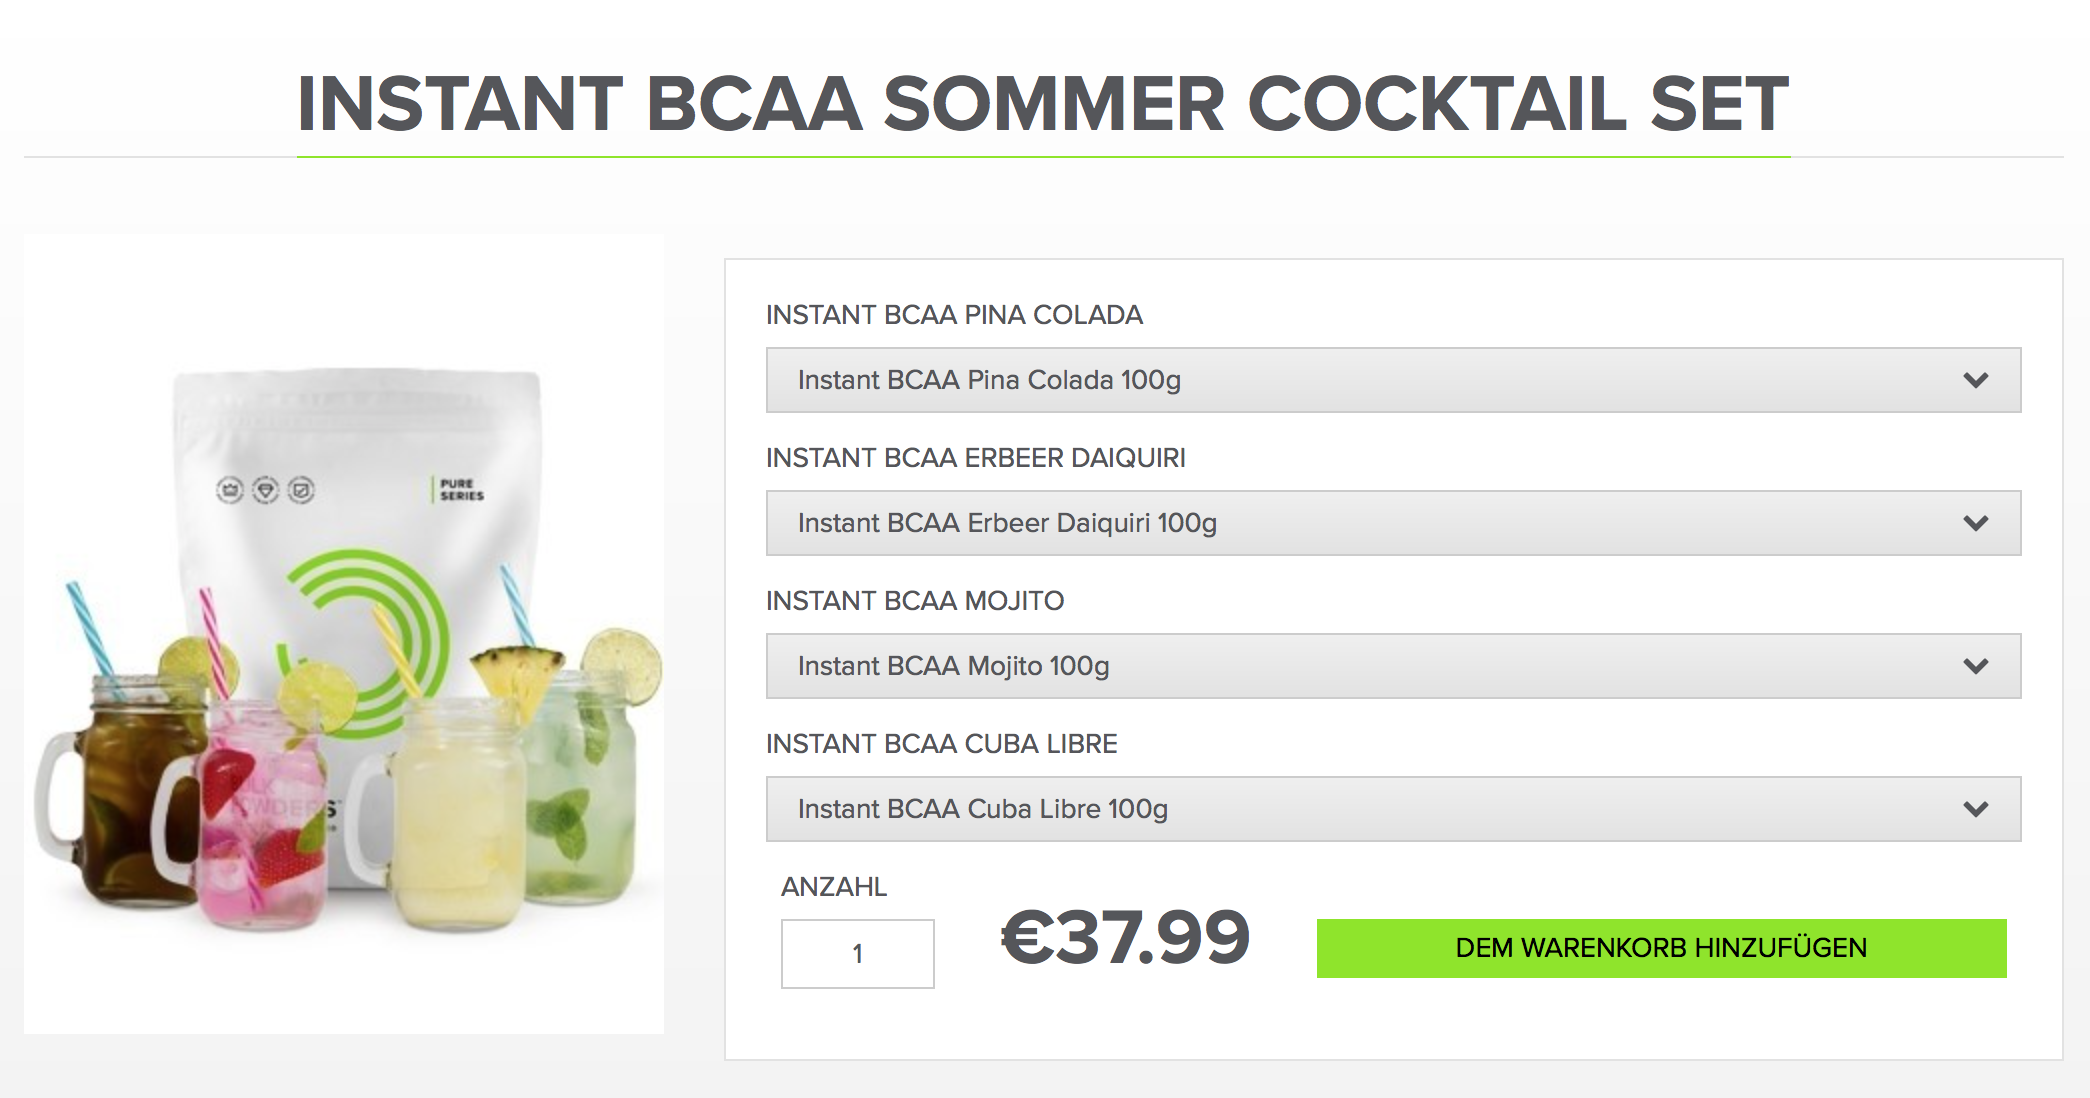Screen dimensions: 2090x1098
Task: Click the chevron arrow on the Pina Colada dropdown
Action: [x=1975, y=380]
